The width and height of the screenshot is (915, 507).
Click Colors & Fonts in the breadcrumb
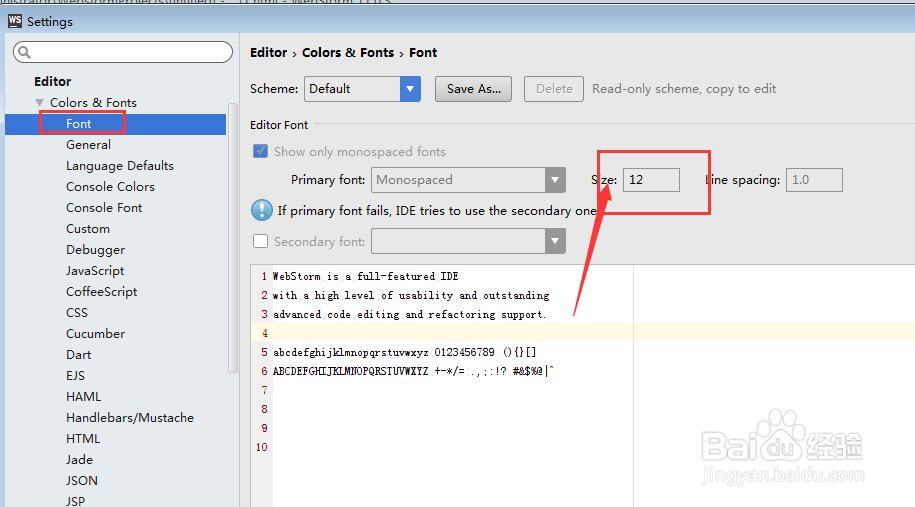pyautogui.click(x=348, y=53)
